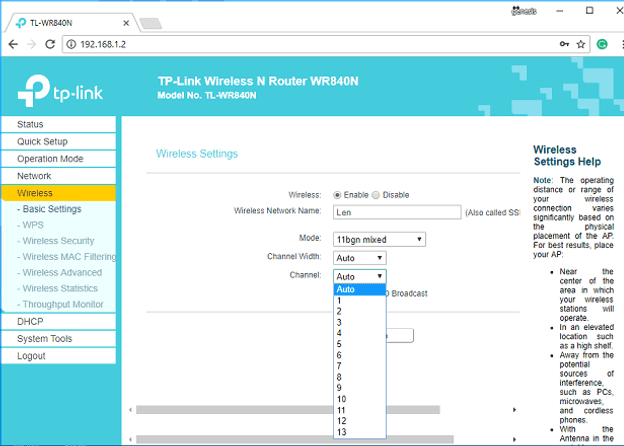Click Logout in the sidebar
The image size is (624, 446).
click(x=58, y=356)
